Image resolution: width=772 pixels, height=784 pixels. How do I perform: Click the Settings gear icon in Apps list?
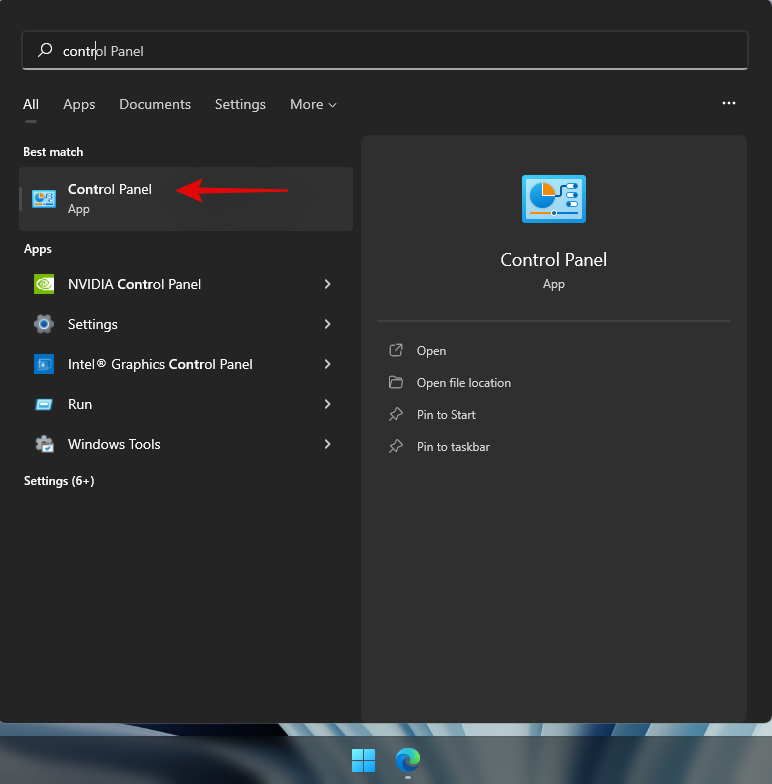click(44, 324)
